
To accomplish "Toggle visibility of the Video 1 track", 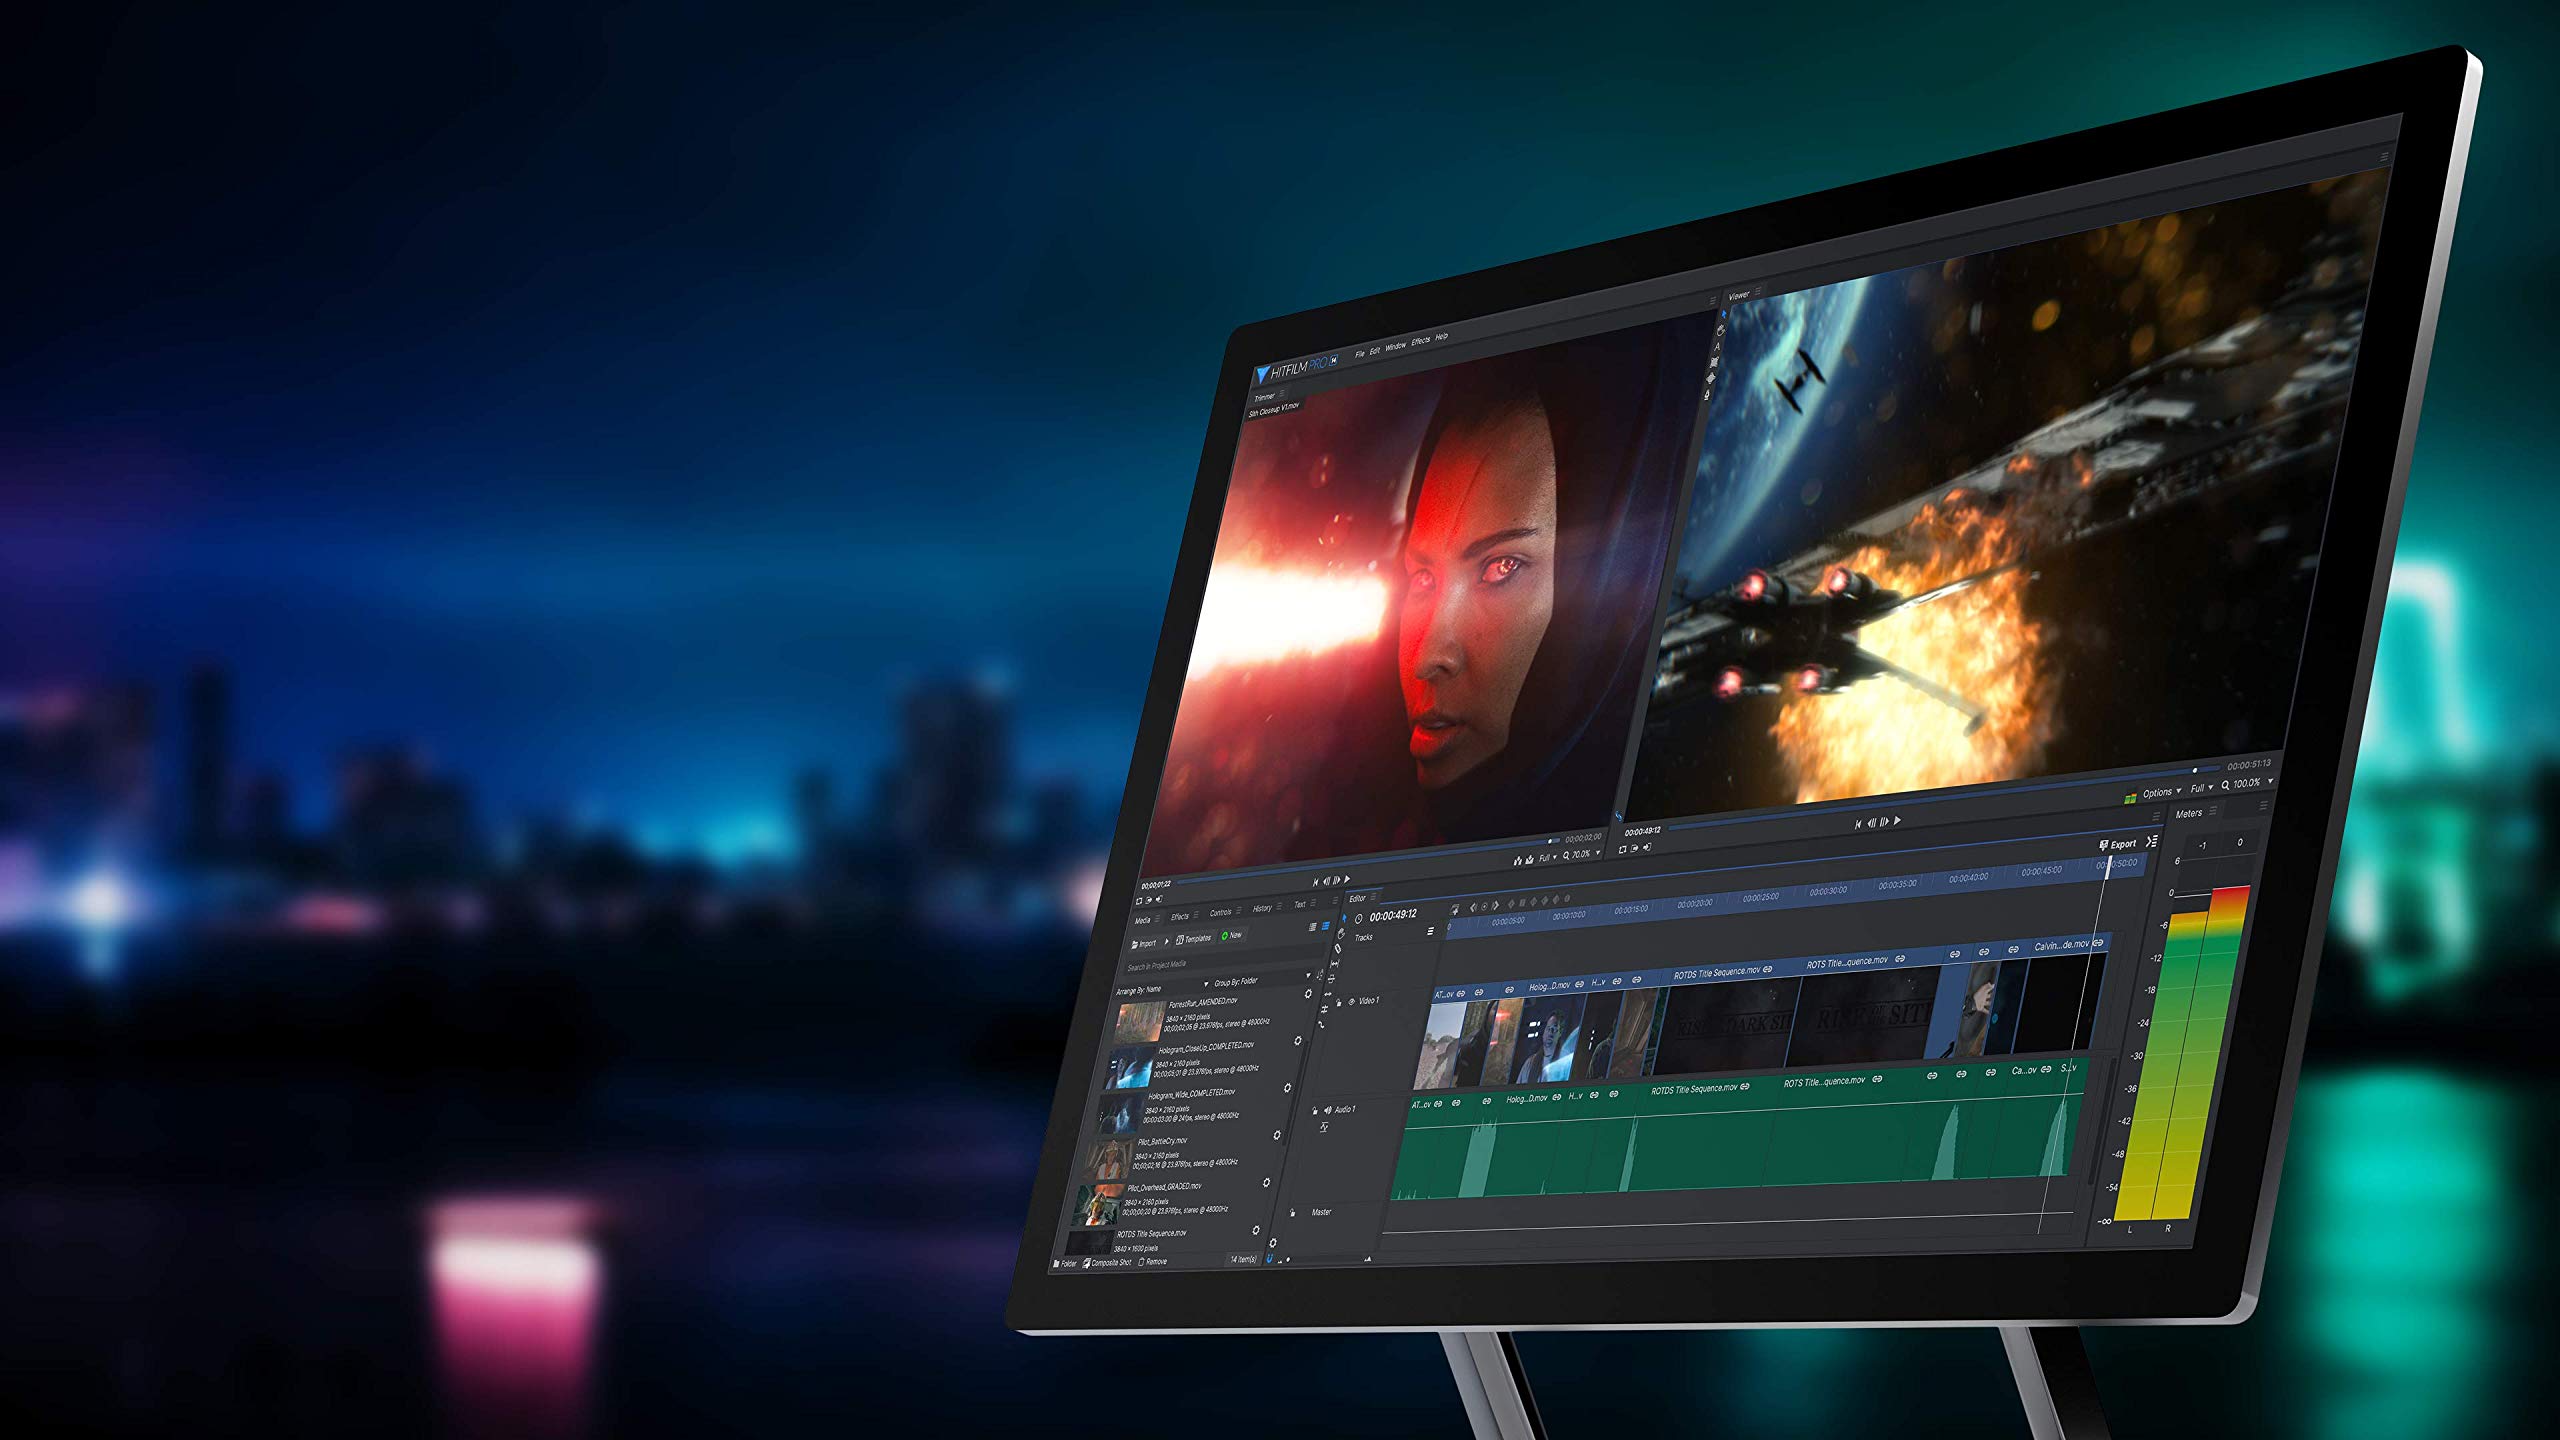I will (x=1350, y=1002).
